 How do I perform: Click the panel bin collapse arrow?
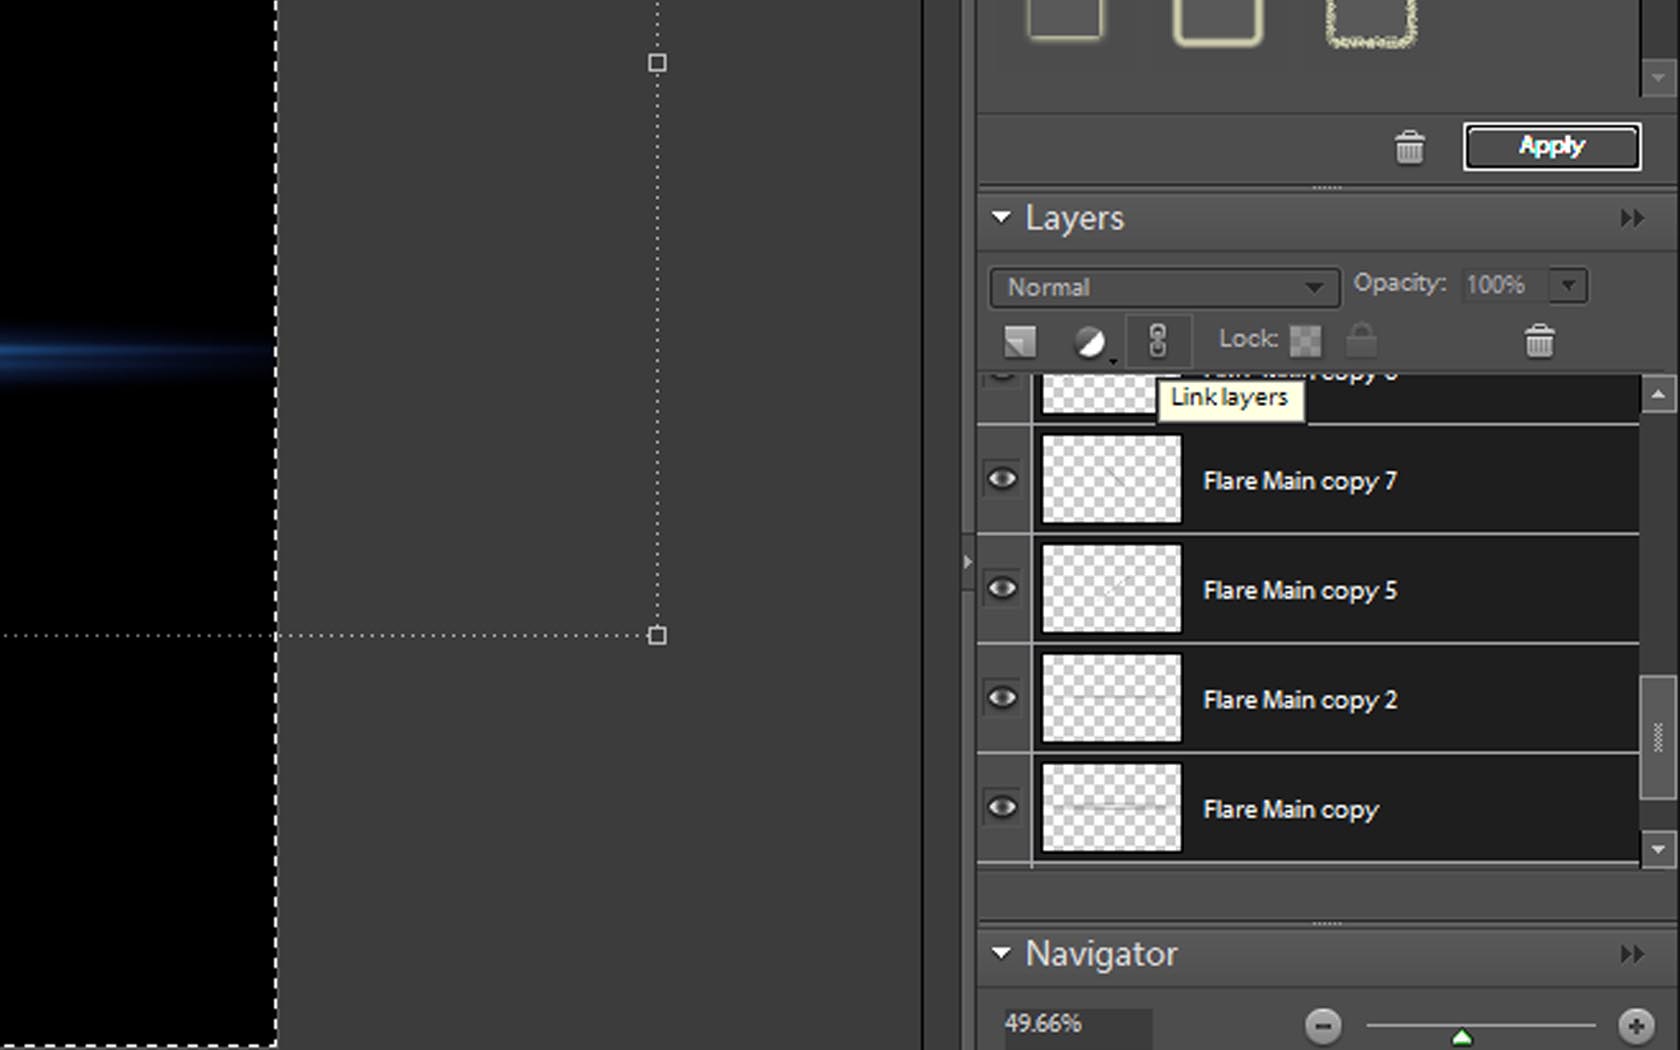967,562
